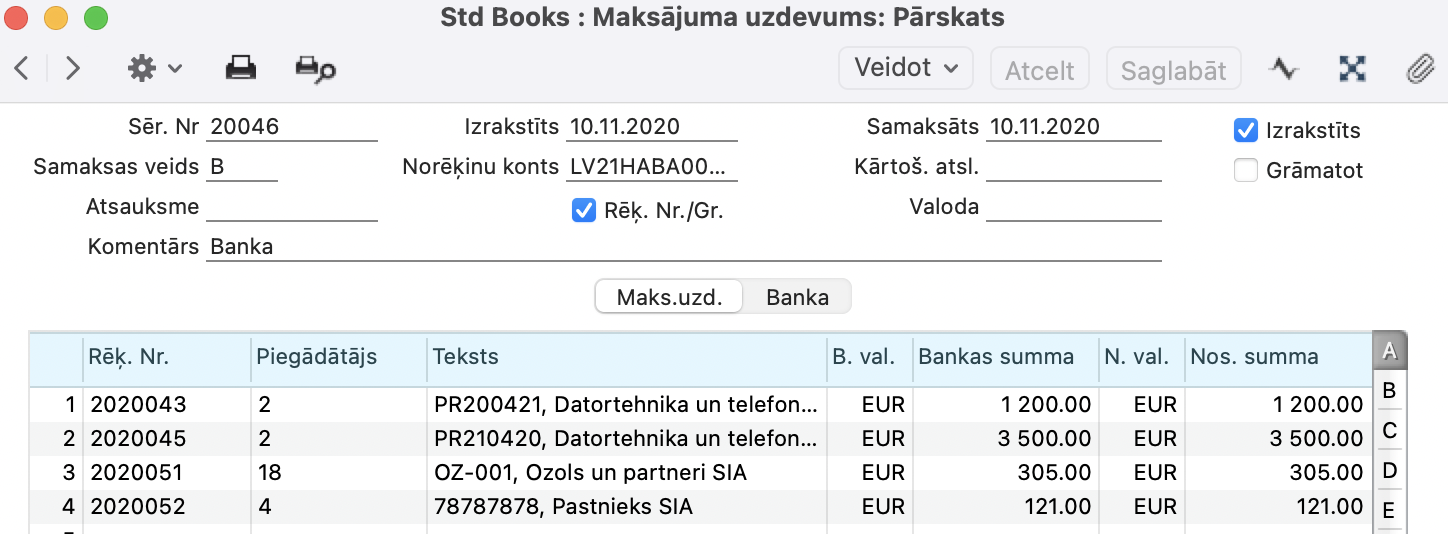Go to the next record arrow

[72, 68]
